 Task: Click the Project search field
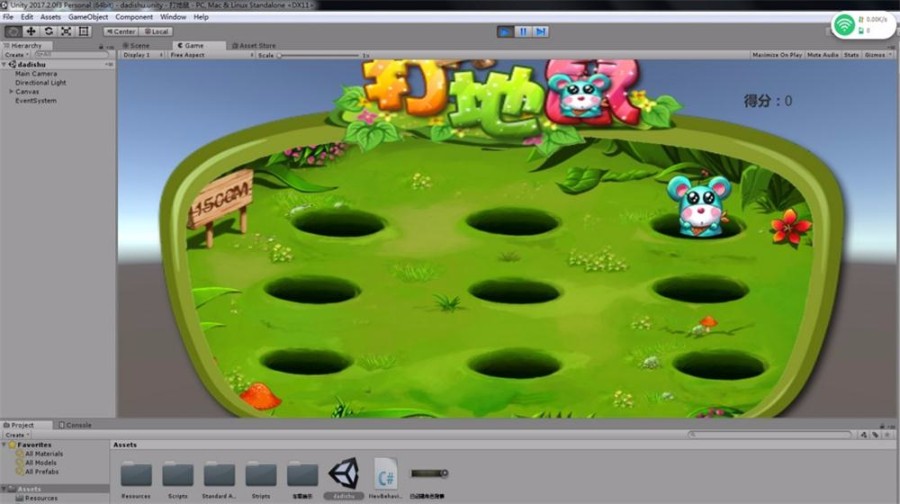pos(769,435)
